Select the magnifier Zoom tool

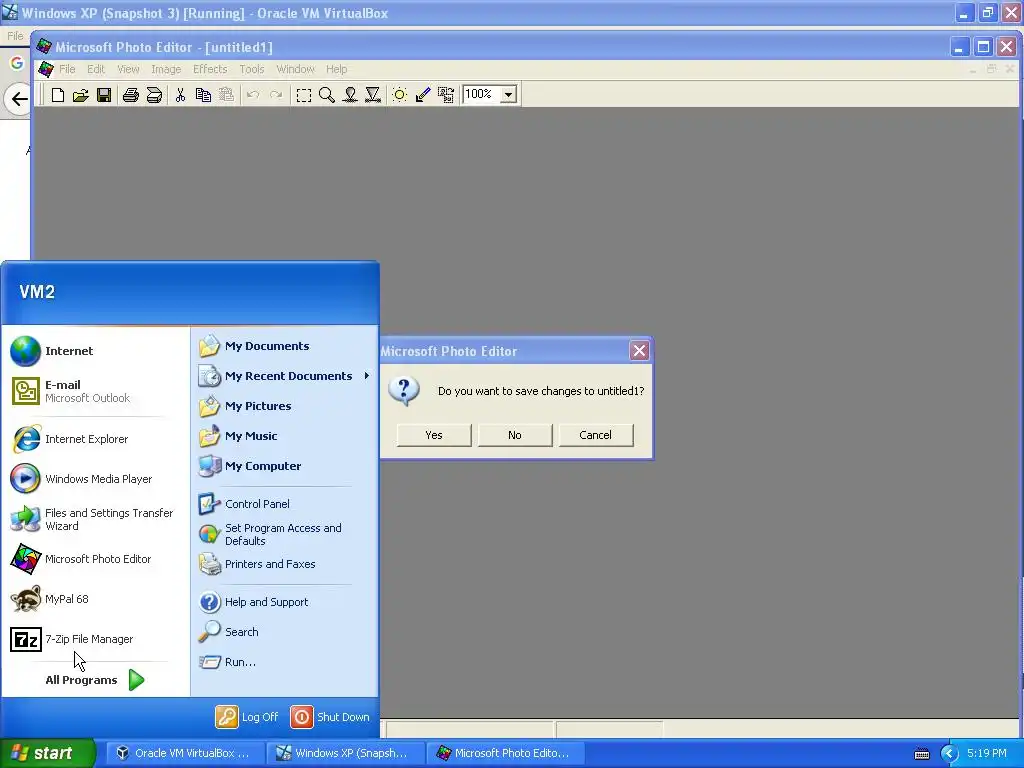point(327,95)
